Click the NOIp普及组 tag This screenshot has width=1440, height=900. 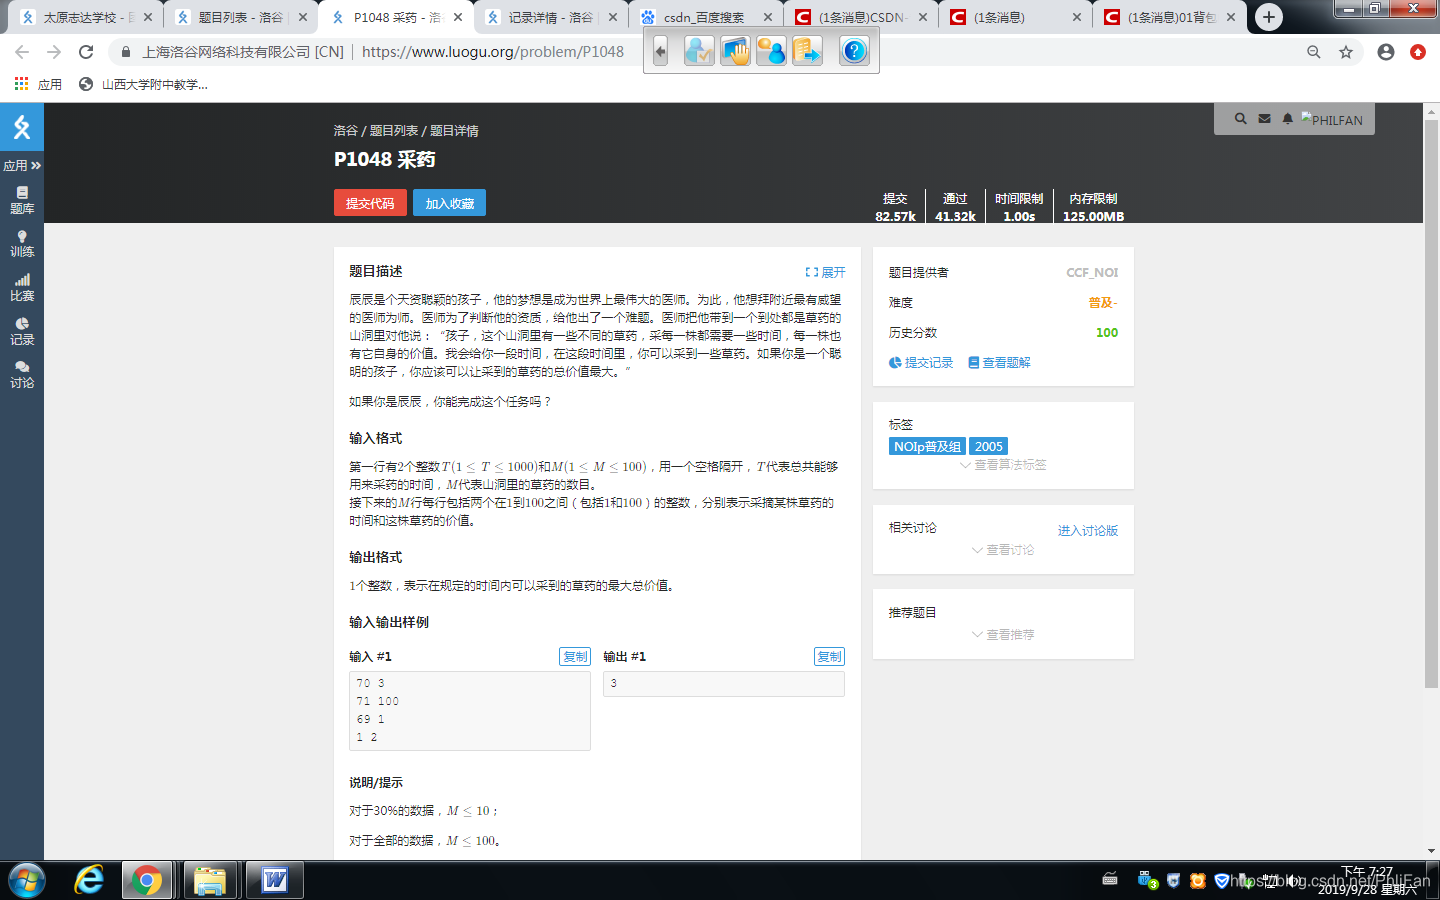click(x=927, y=447)
